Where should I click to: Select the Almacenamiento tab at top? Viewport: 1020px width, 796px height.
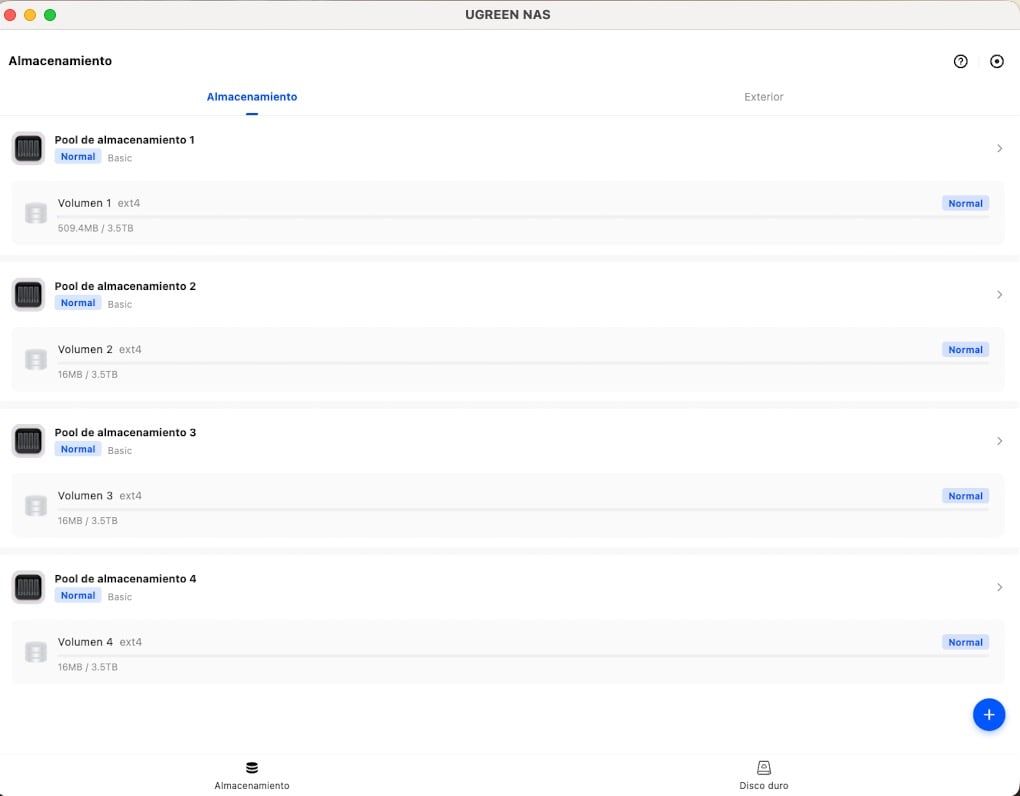pos(252,97)
